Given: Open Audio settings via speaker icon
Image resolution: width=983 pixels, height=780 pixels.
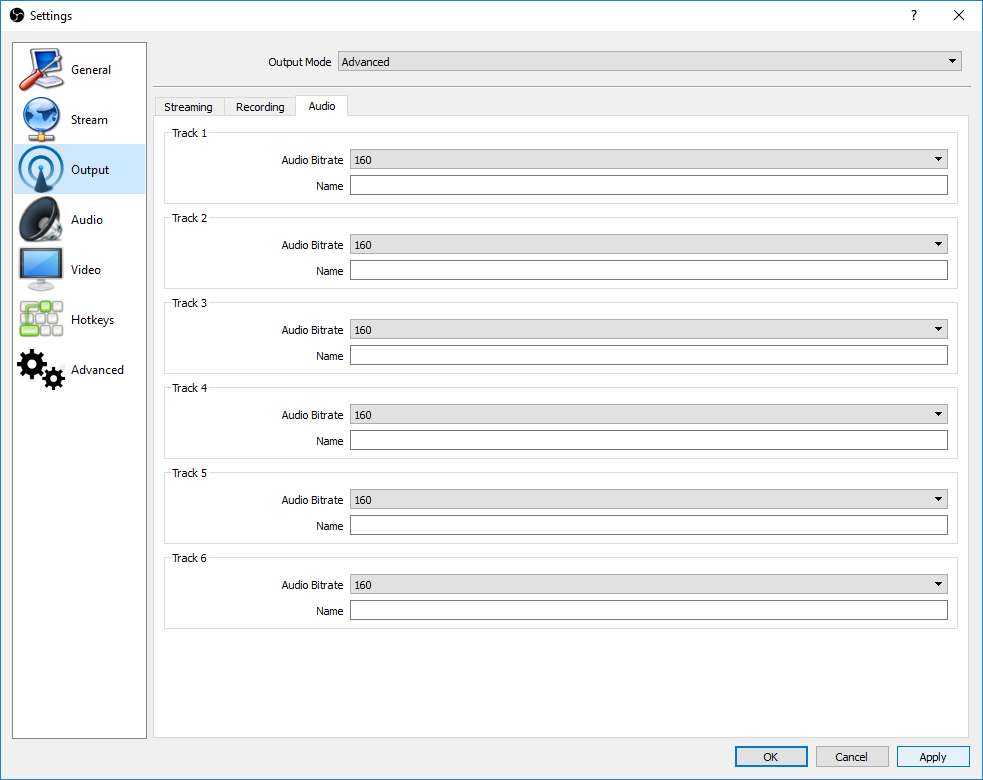Looking at the screenshot, I should coord(41,220).
